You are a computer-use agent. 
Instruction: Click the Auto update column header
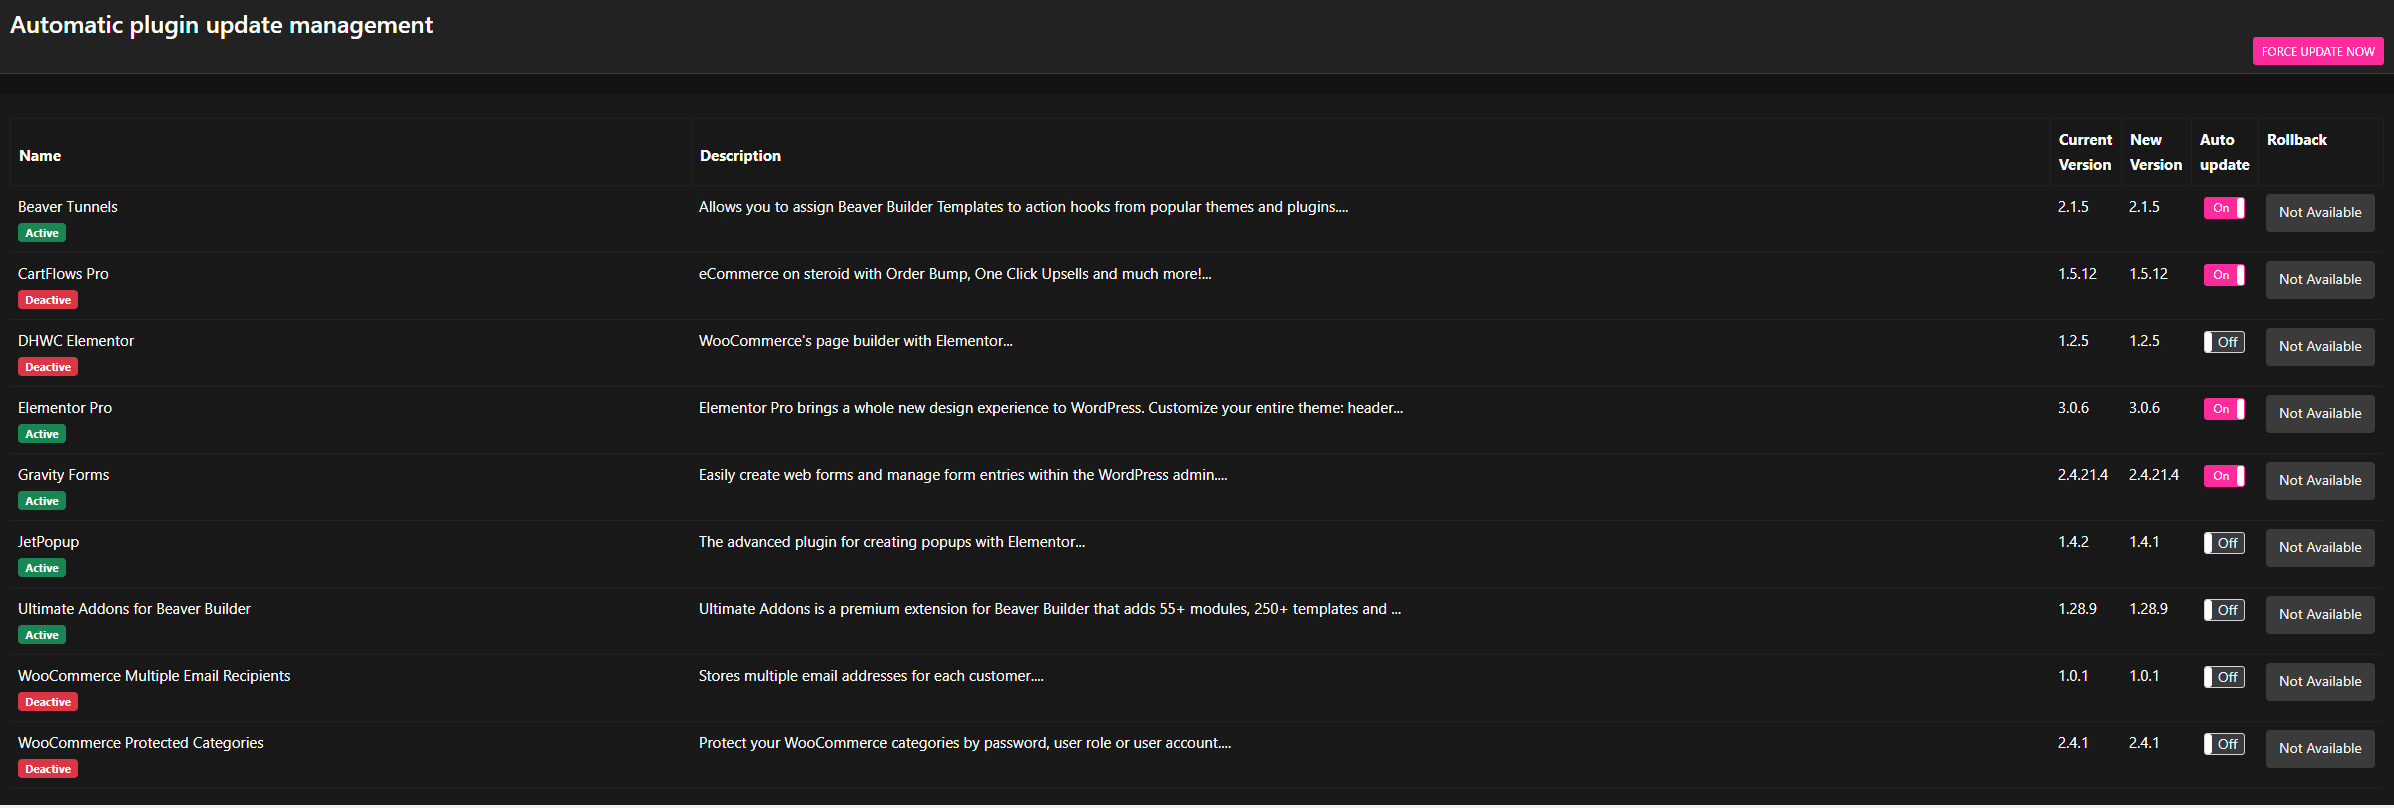2225,152
